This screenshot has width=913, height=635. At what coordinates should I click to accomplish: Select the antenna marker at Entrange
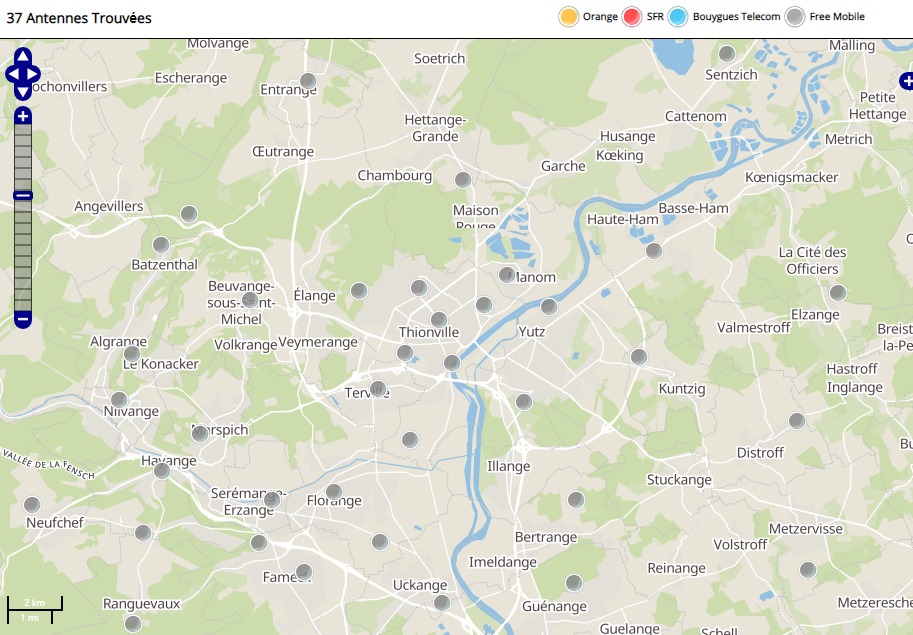(x=309, y=81)
